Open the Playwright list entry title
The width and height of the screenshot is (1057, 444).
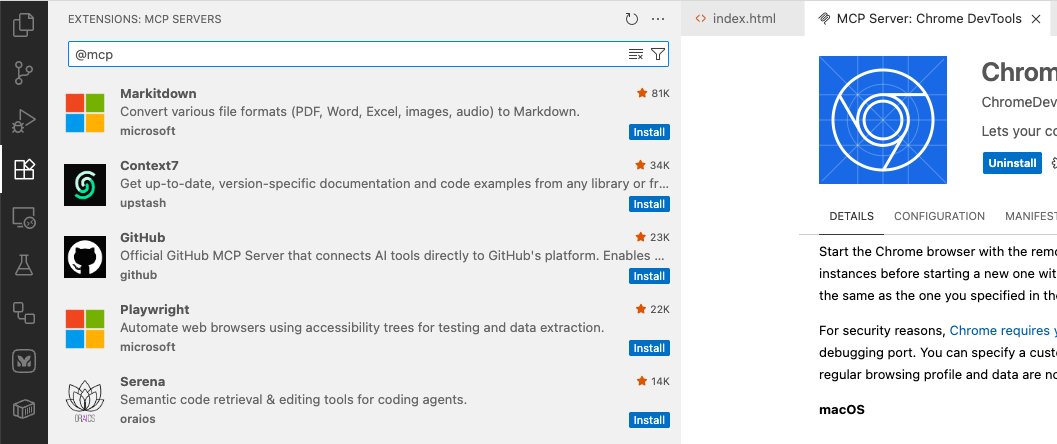click(154, 310)
